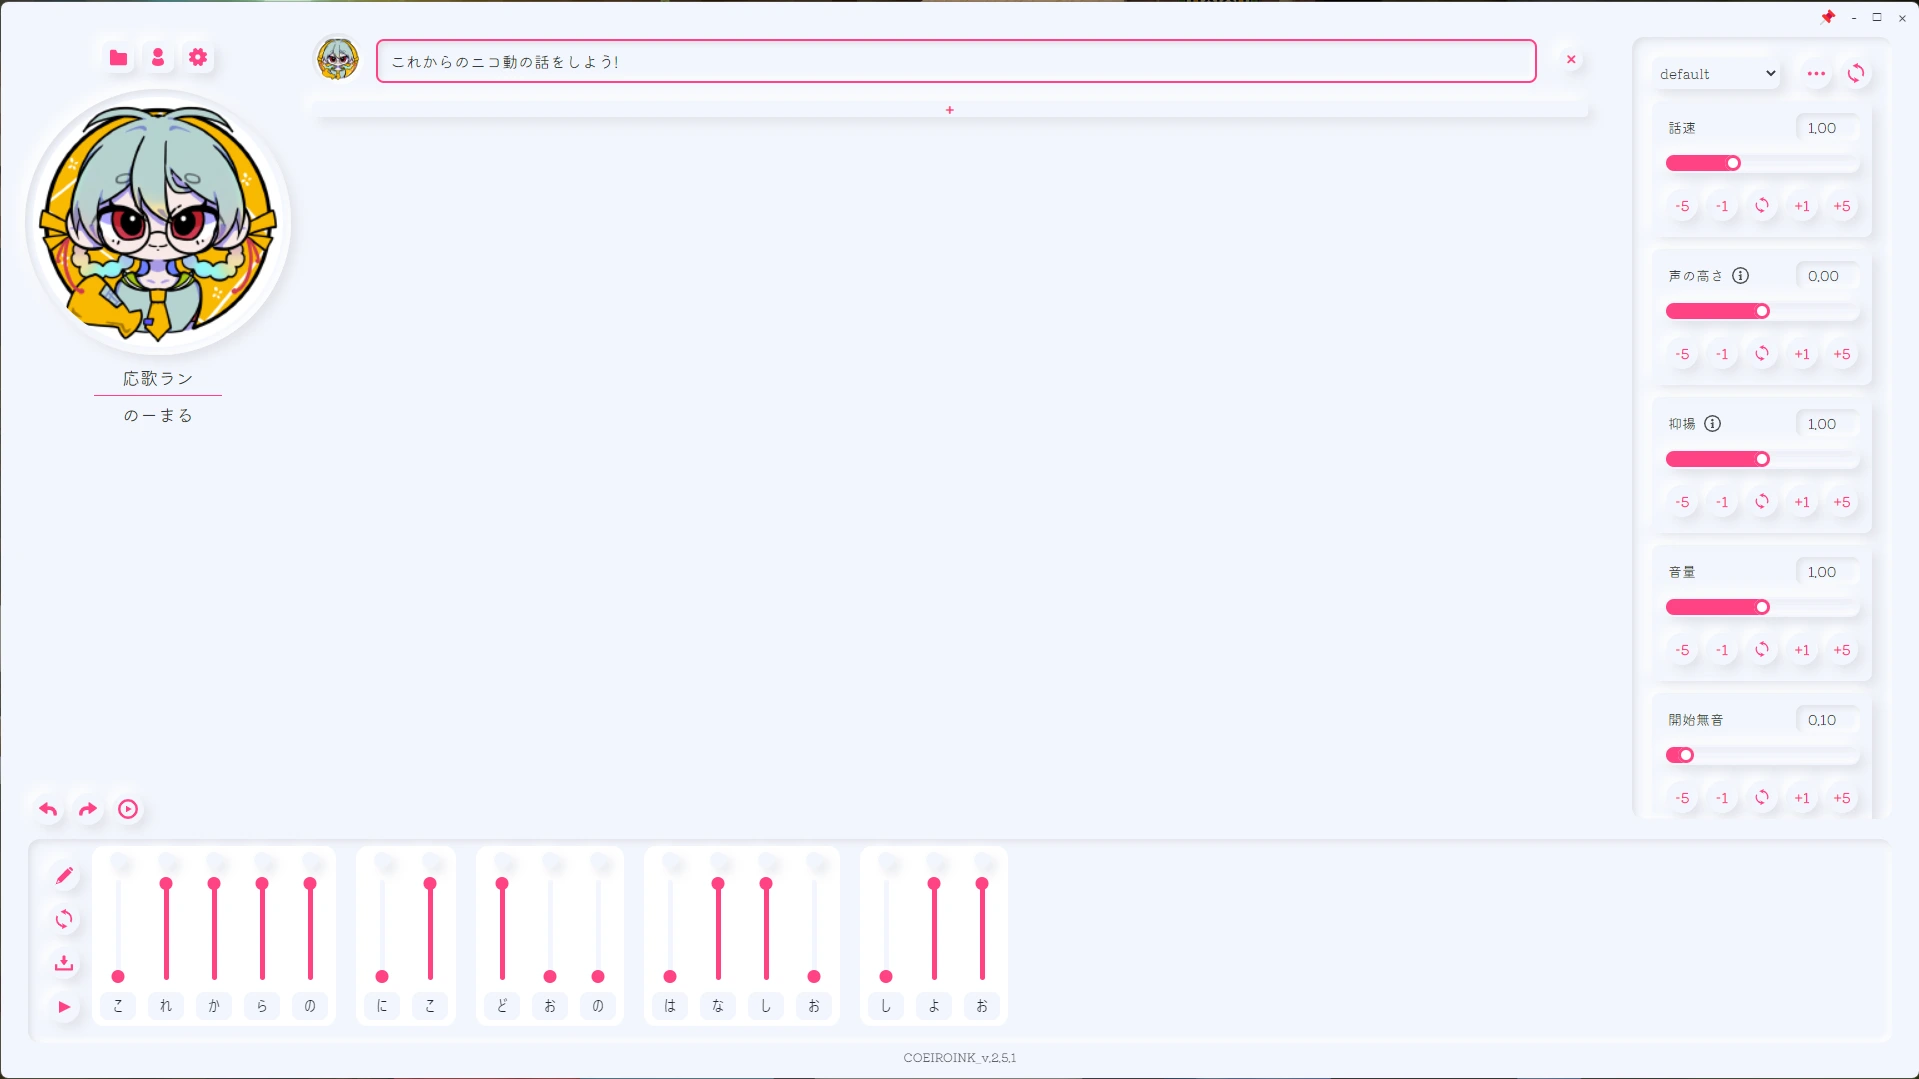Play all lines with circled play icon

pos(128,809)
